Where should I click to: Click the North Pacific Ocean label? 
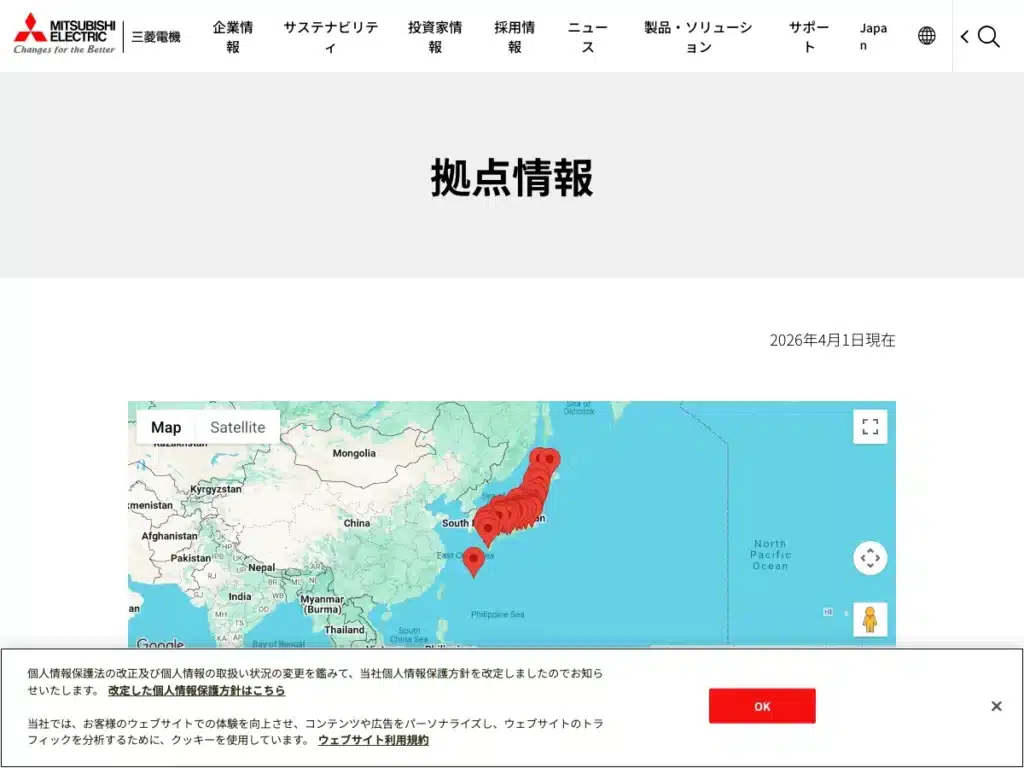771,554
